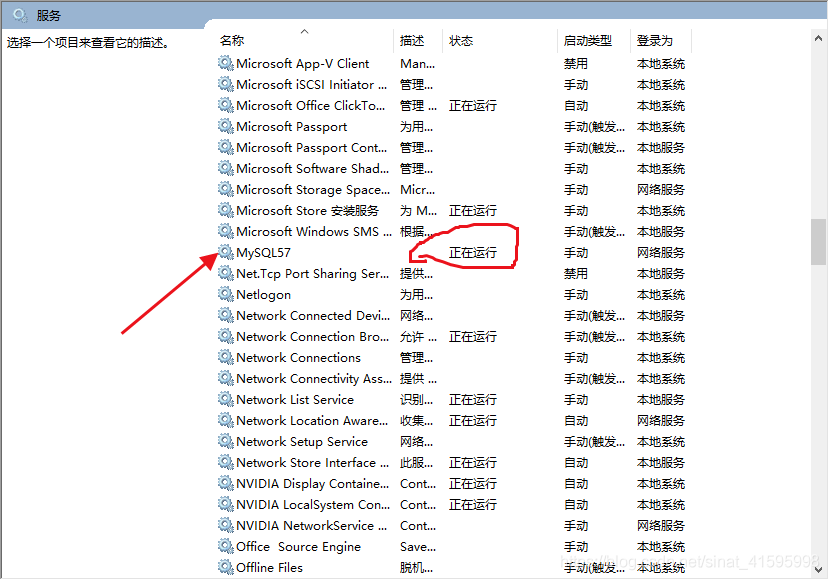The width and height of the screenshot is (829, 580).
Task: Click the scrollbar down arrow
Action: 818,569
